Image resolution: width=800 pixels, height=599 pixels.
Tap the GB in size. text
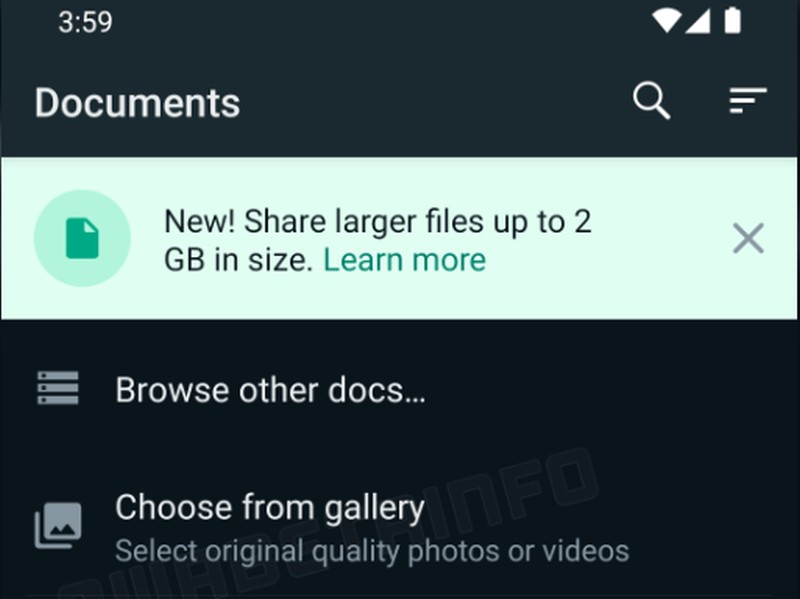tap(238, 260)
